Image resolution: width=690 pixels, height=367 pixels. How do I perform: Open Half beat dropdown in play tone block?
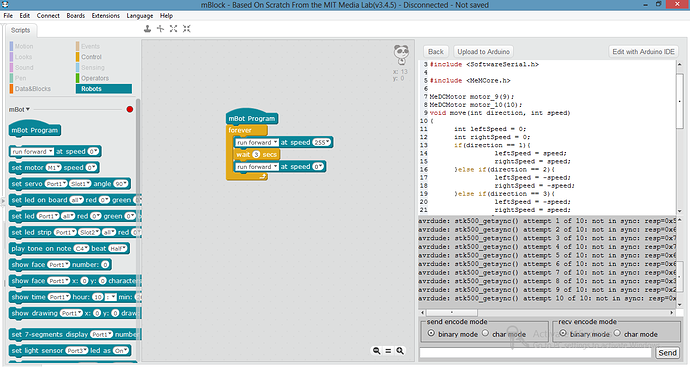pyautogui.click(x=117, y=248)
